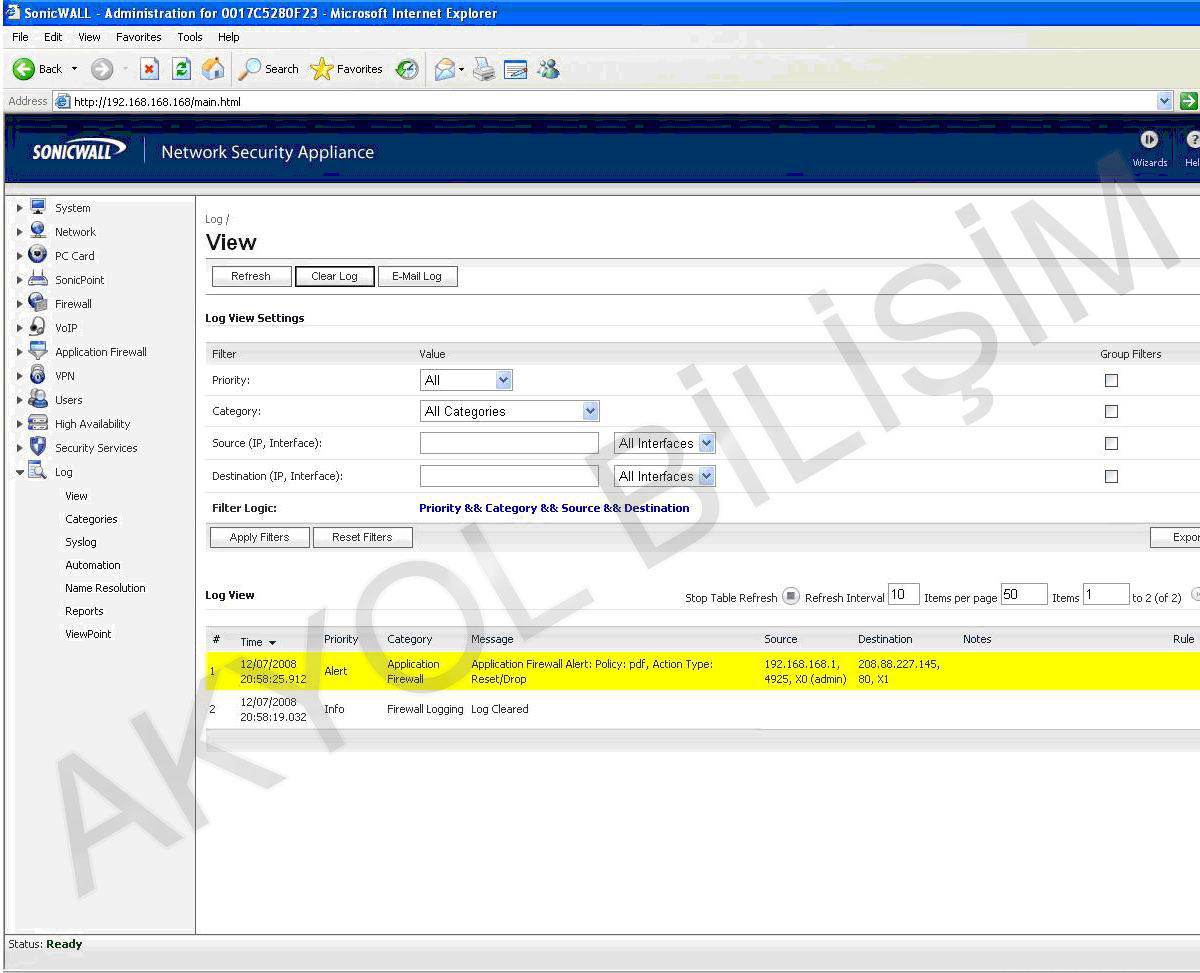Open the Syslog page under Log
The width and height of the screenshot is (1200, 973).
(81, 542)
